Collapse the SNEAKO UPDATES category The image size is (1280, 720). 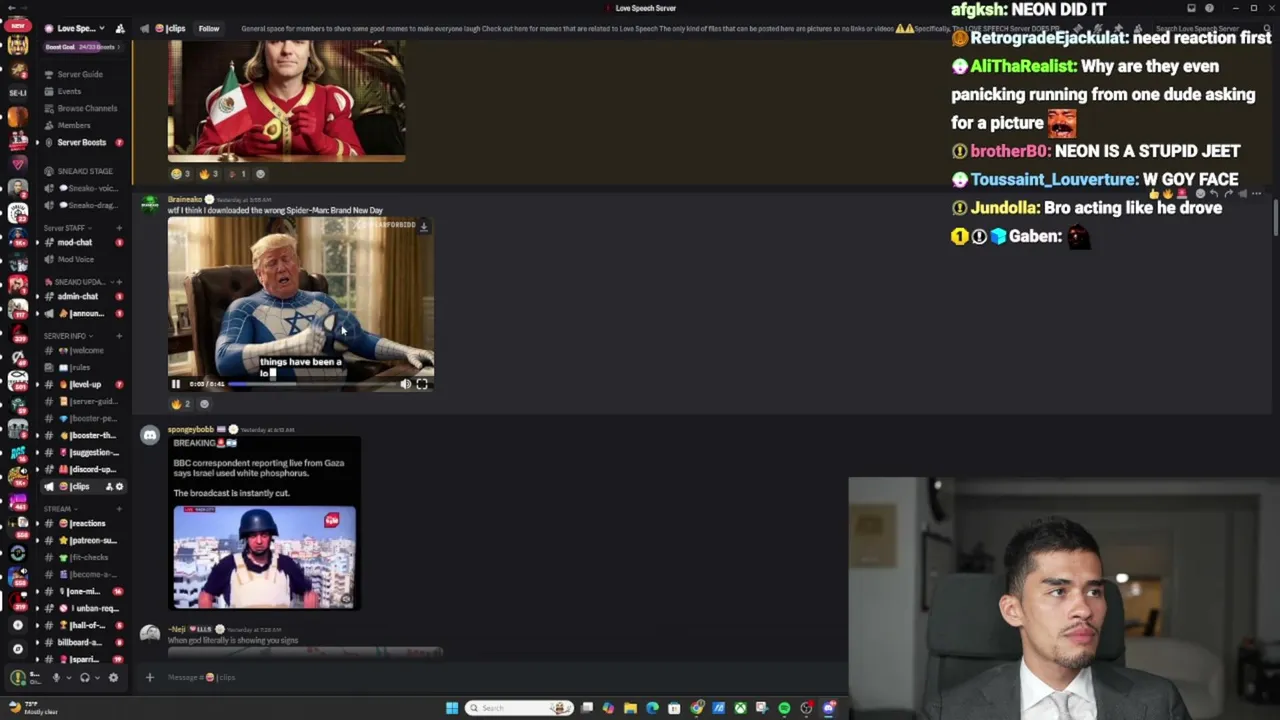[x=80, y=282]
